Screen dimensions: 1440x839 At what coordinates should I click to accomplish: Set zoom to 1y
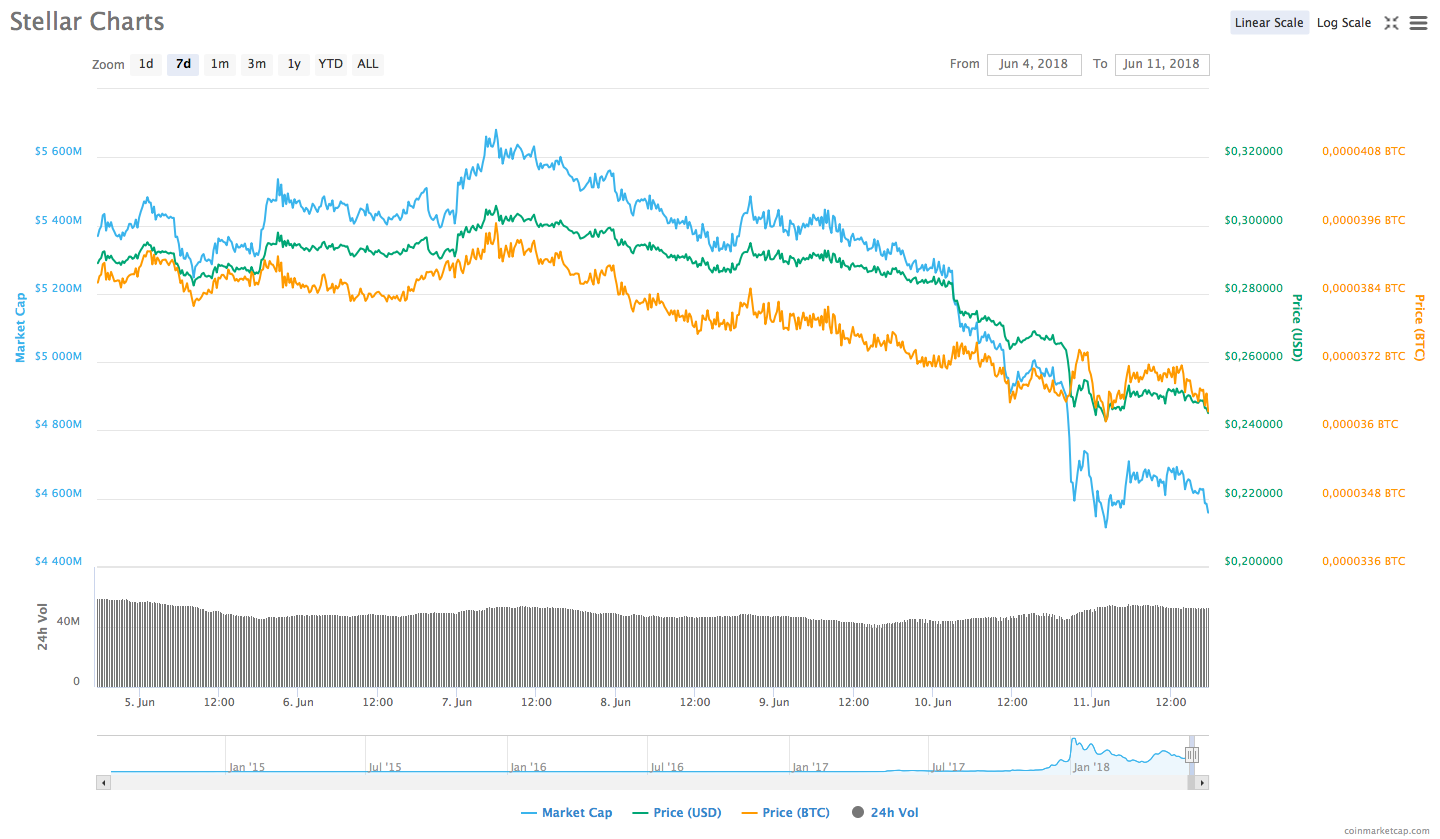tap(294, 64)
